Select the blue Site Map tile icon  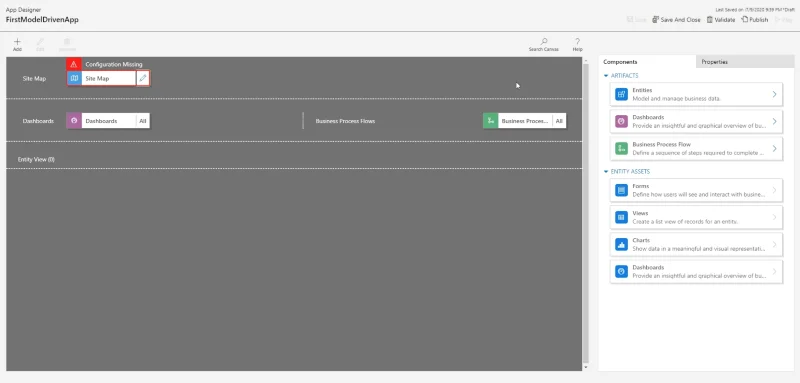[74, 79]
